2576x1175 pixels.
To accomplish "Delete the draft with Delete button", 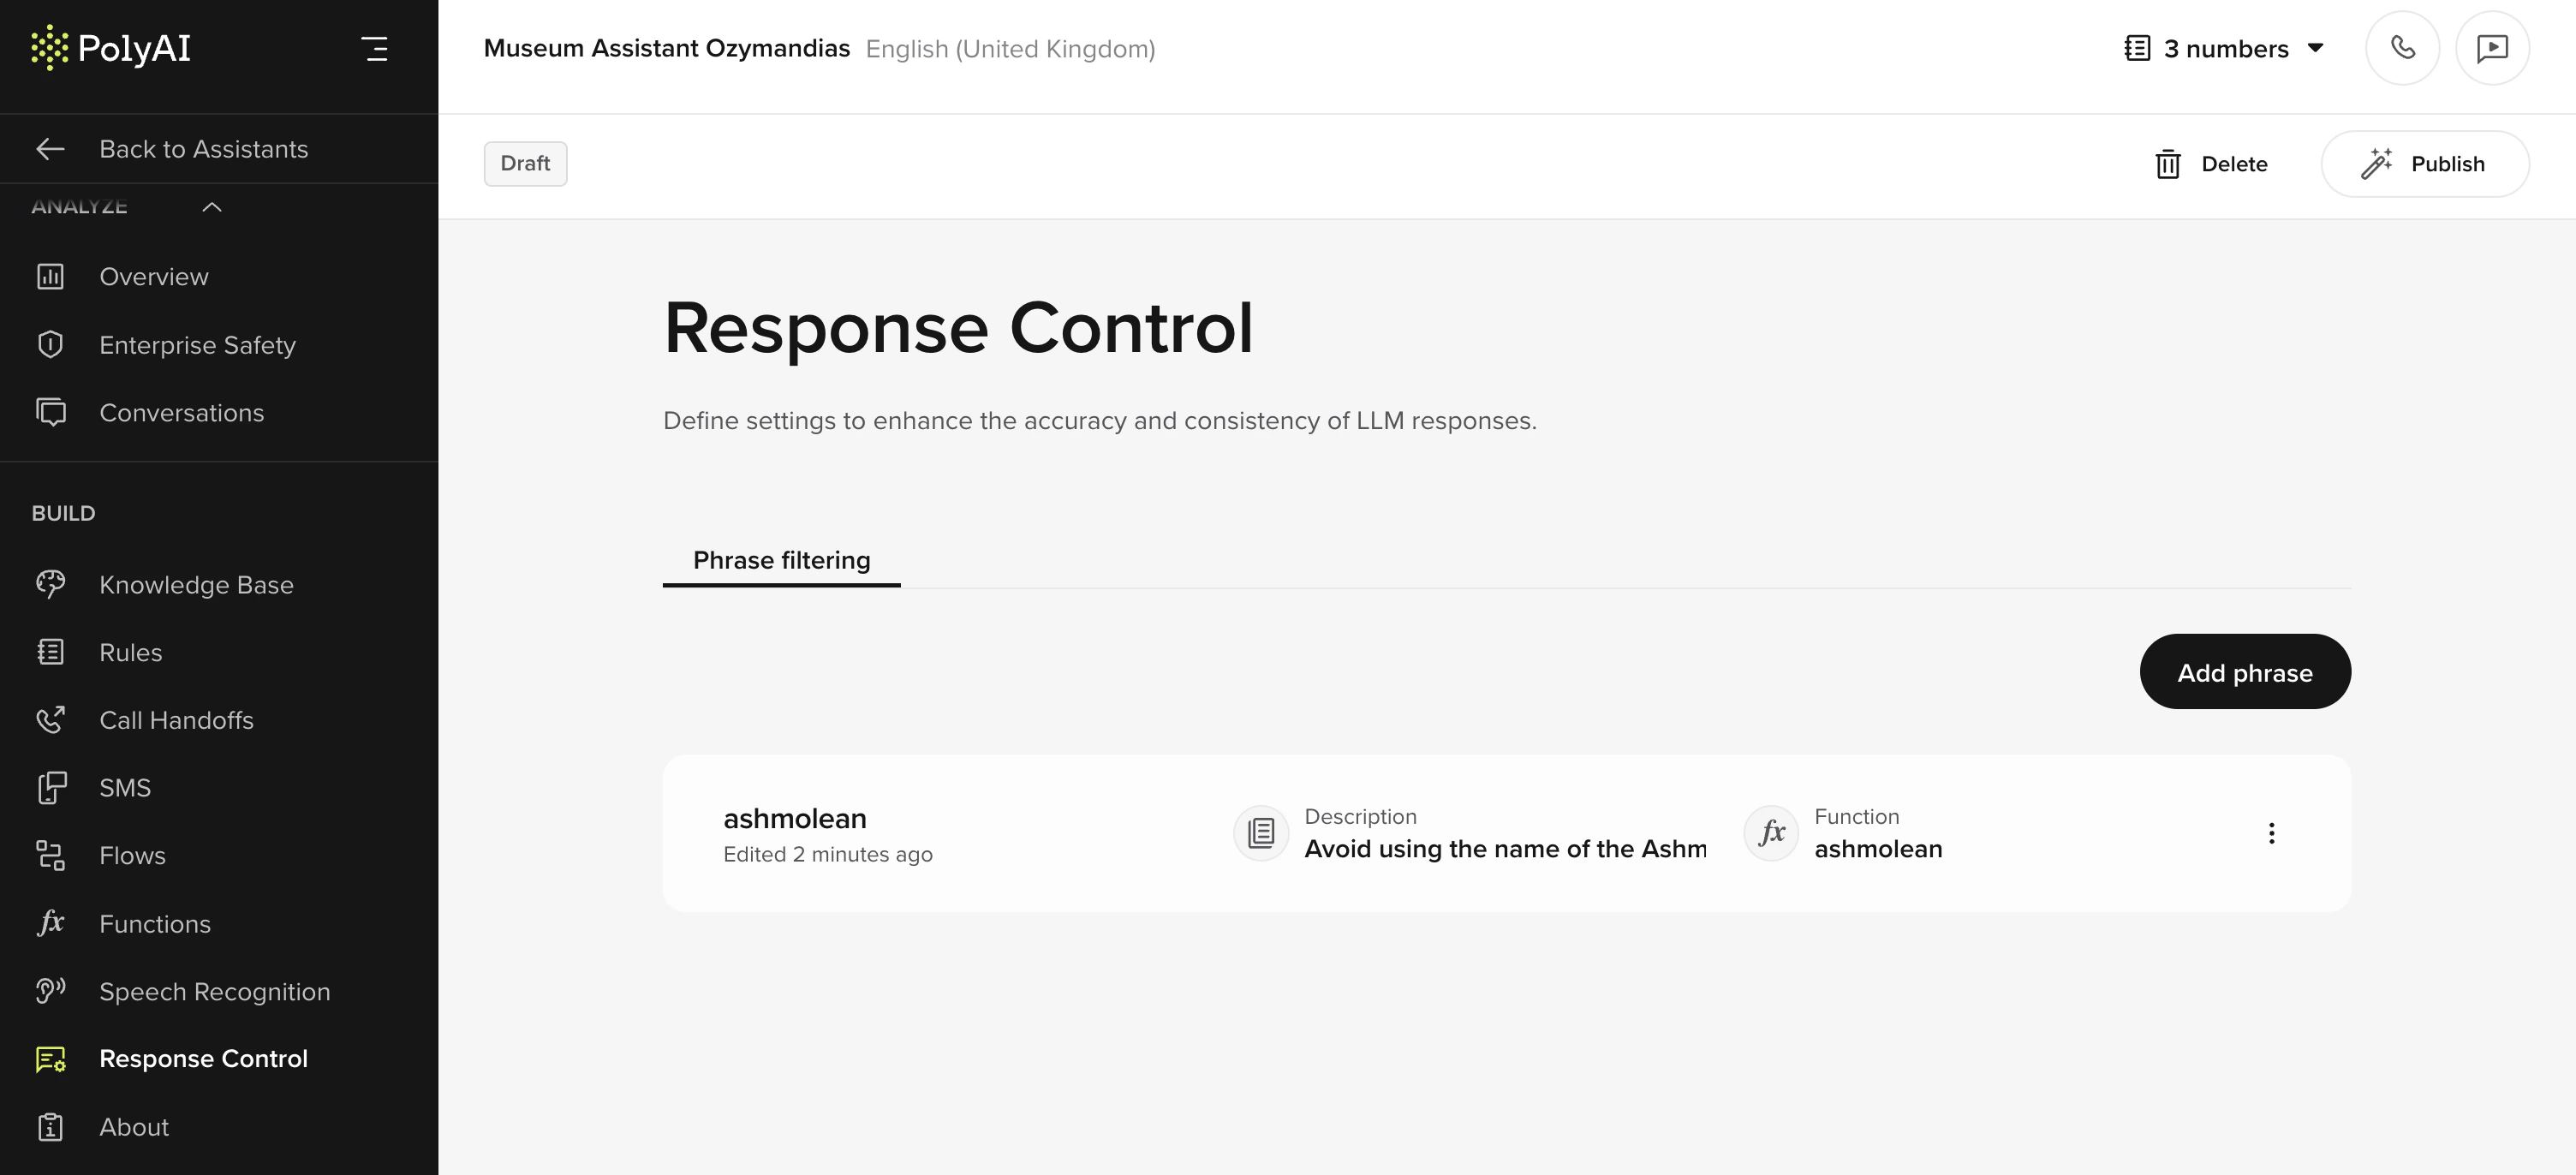I will 2212,164.
